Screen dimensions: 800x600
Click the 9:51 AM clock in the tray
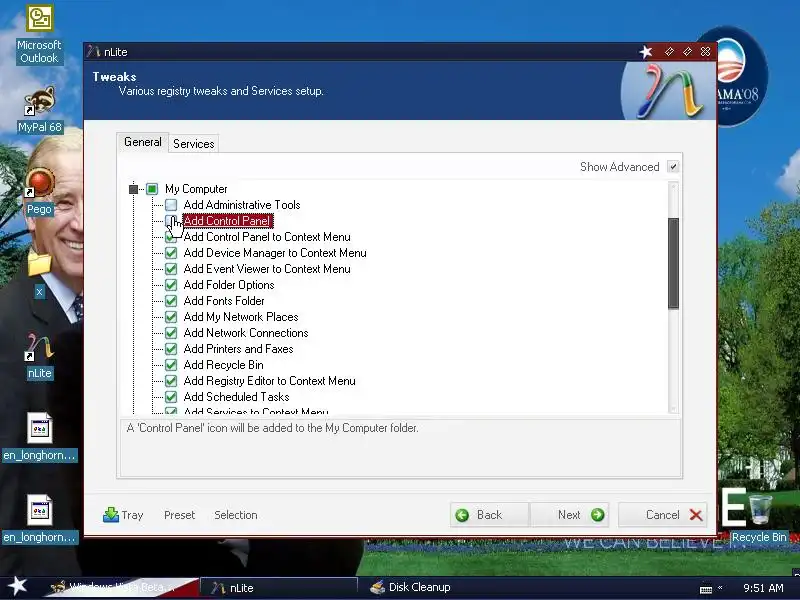(x=763, y=588)
